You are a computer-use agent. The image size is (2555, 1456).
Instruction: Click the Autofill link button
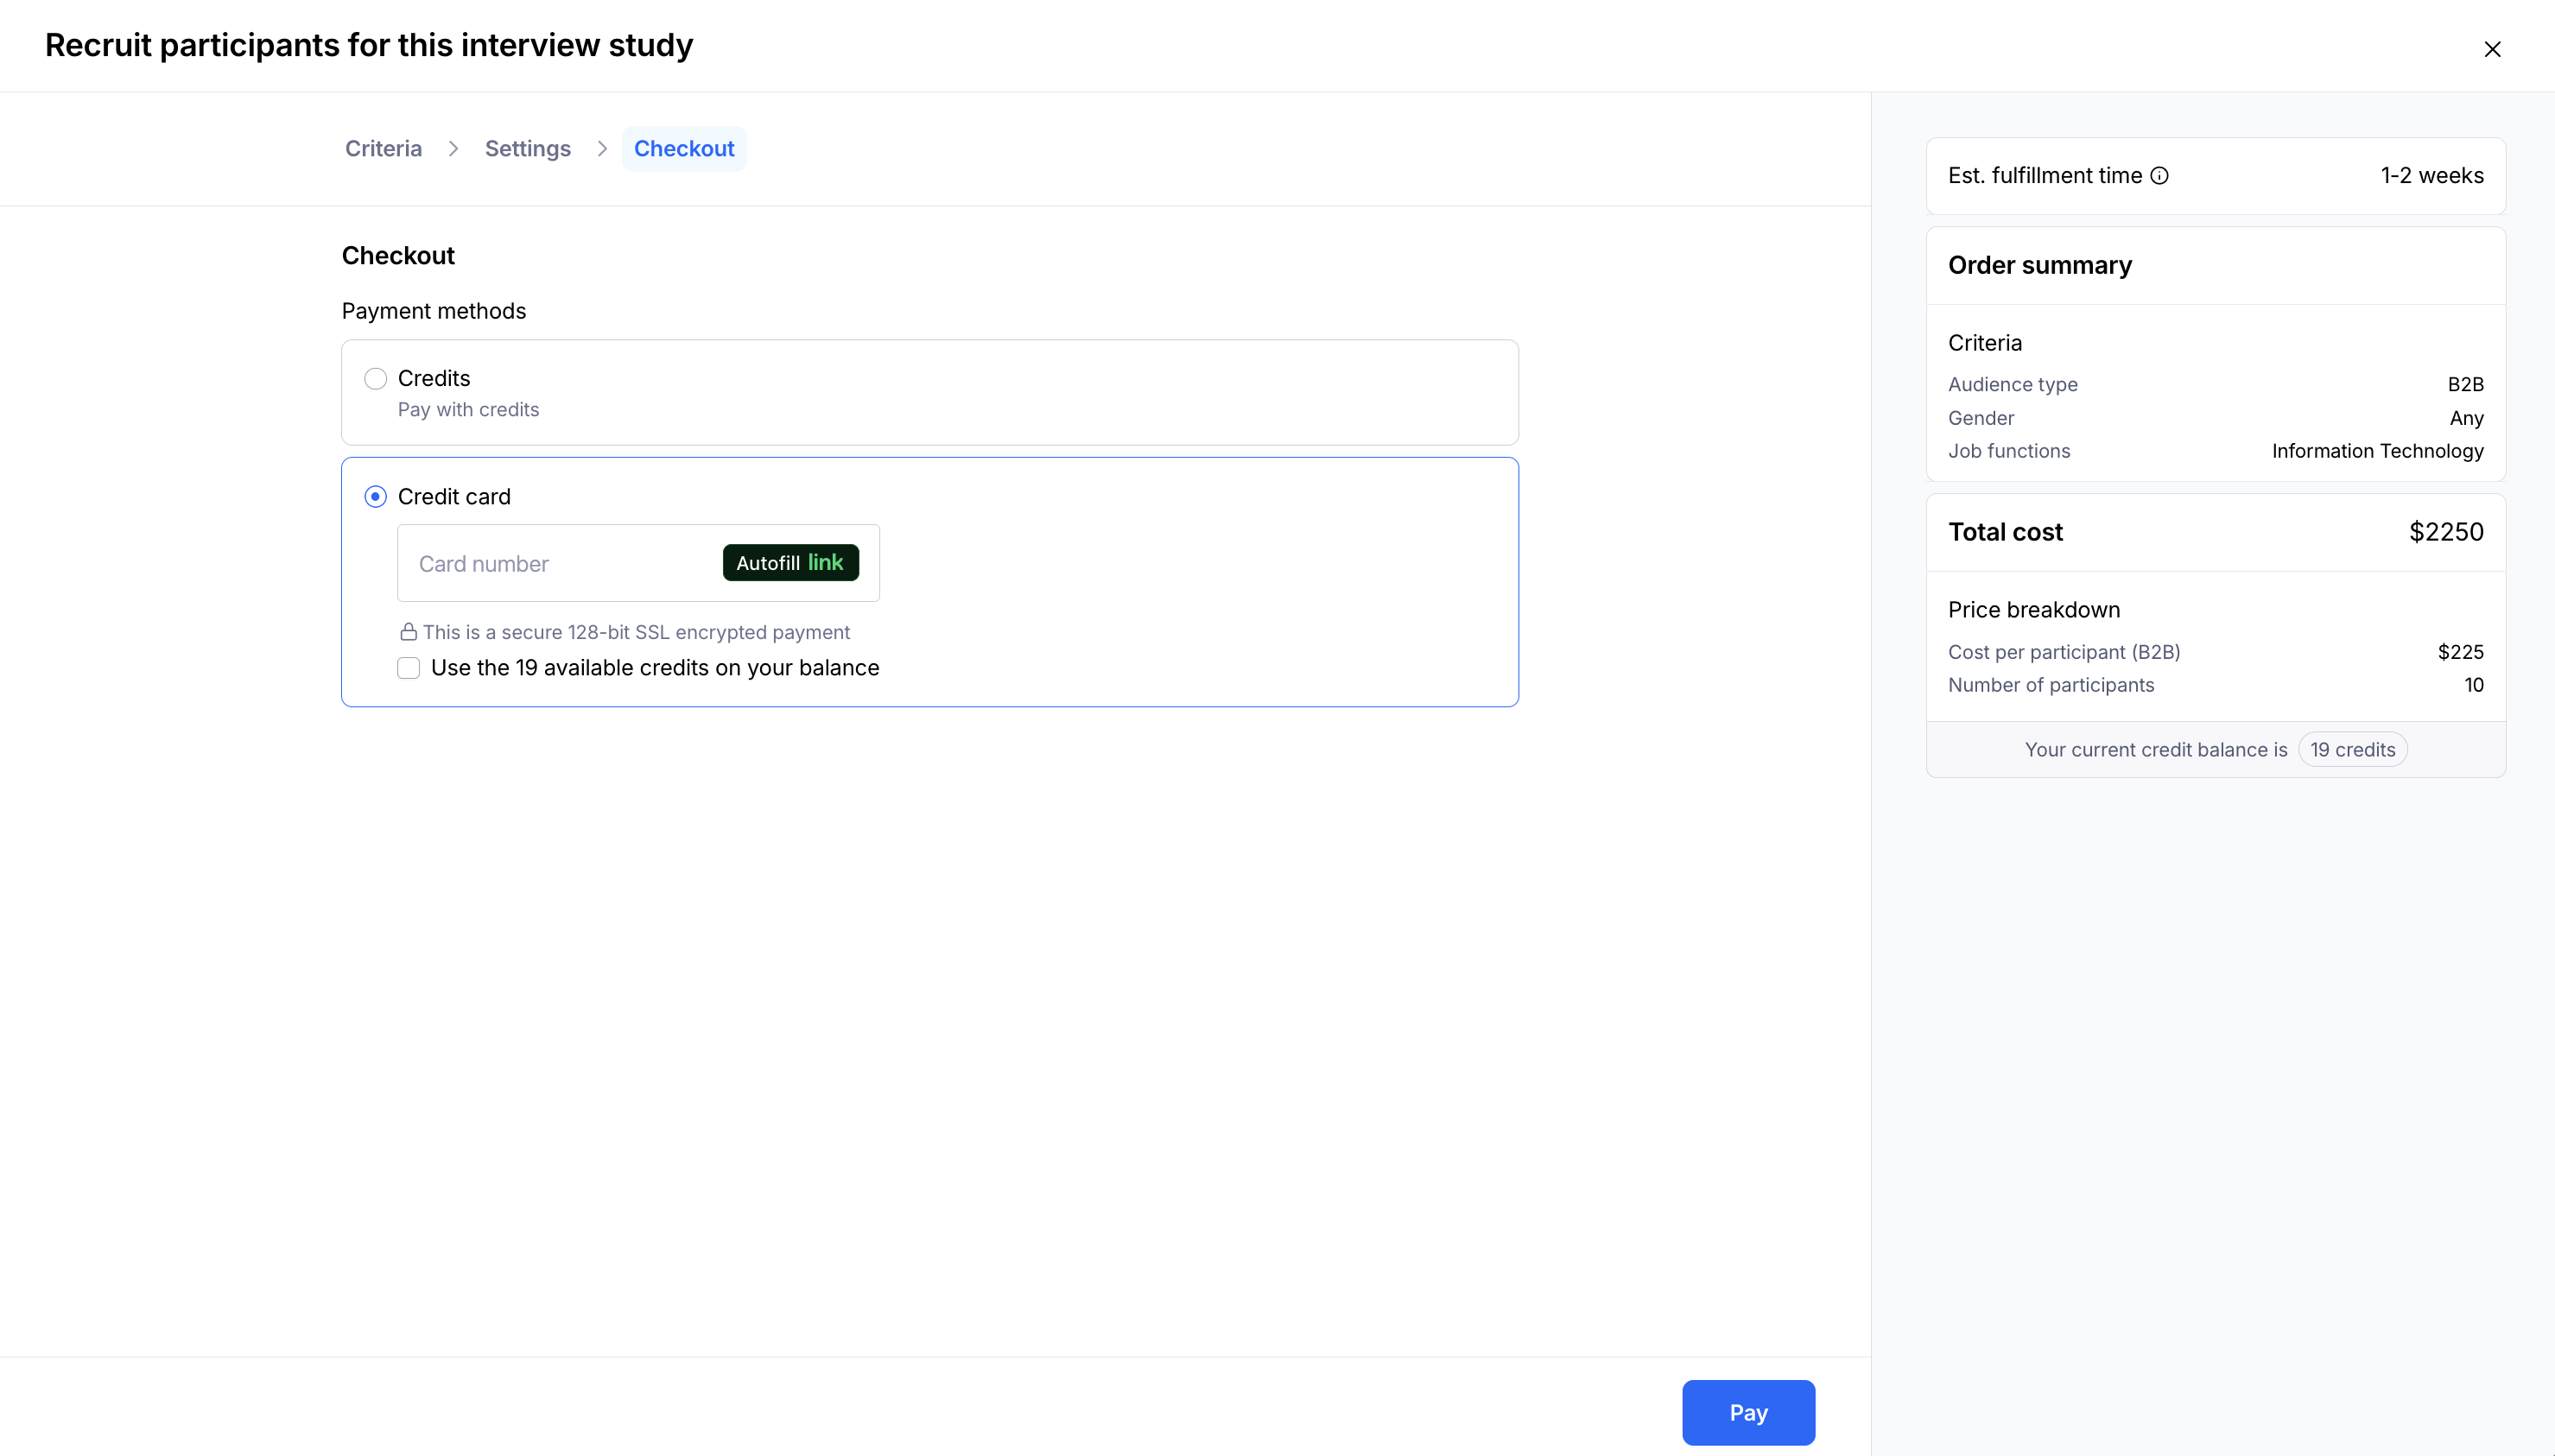(790, 563)
